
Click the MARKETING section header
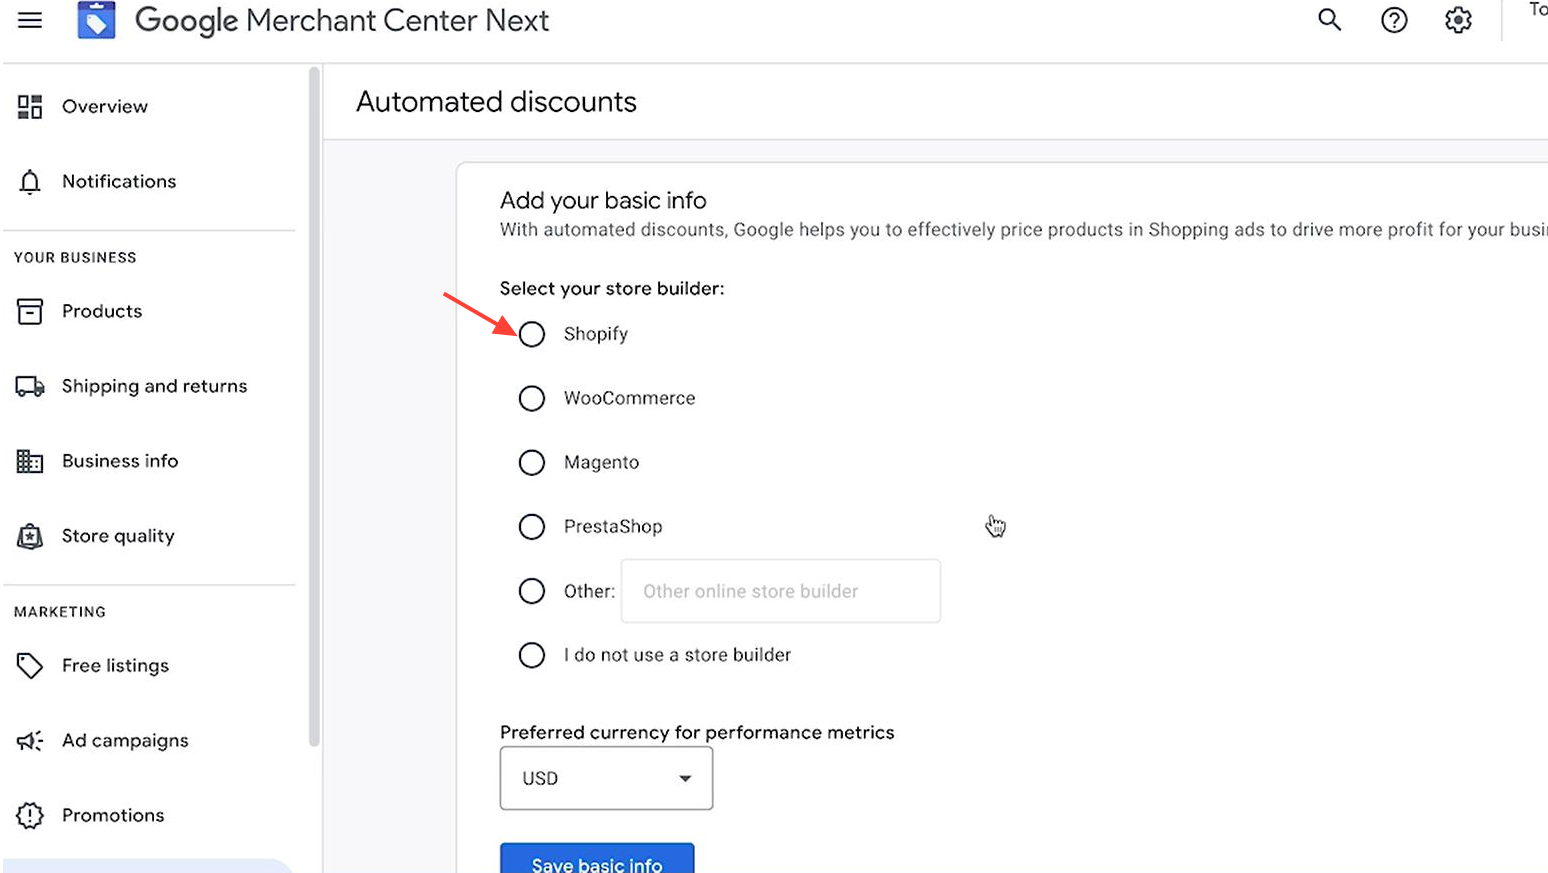60,612
